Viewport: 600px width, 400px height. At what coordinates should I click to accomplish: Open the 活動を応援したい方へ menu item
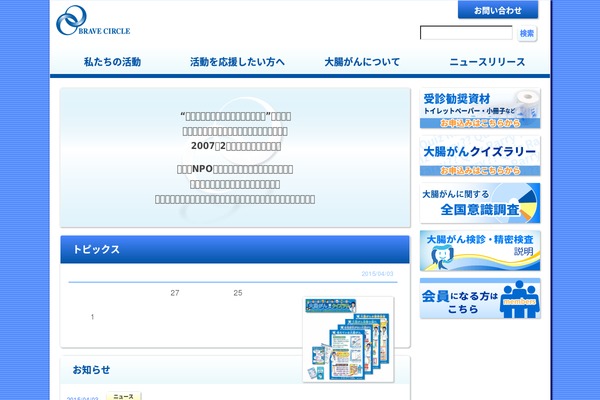click(x=237, y=62)
